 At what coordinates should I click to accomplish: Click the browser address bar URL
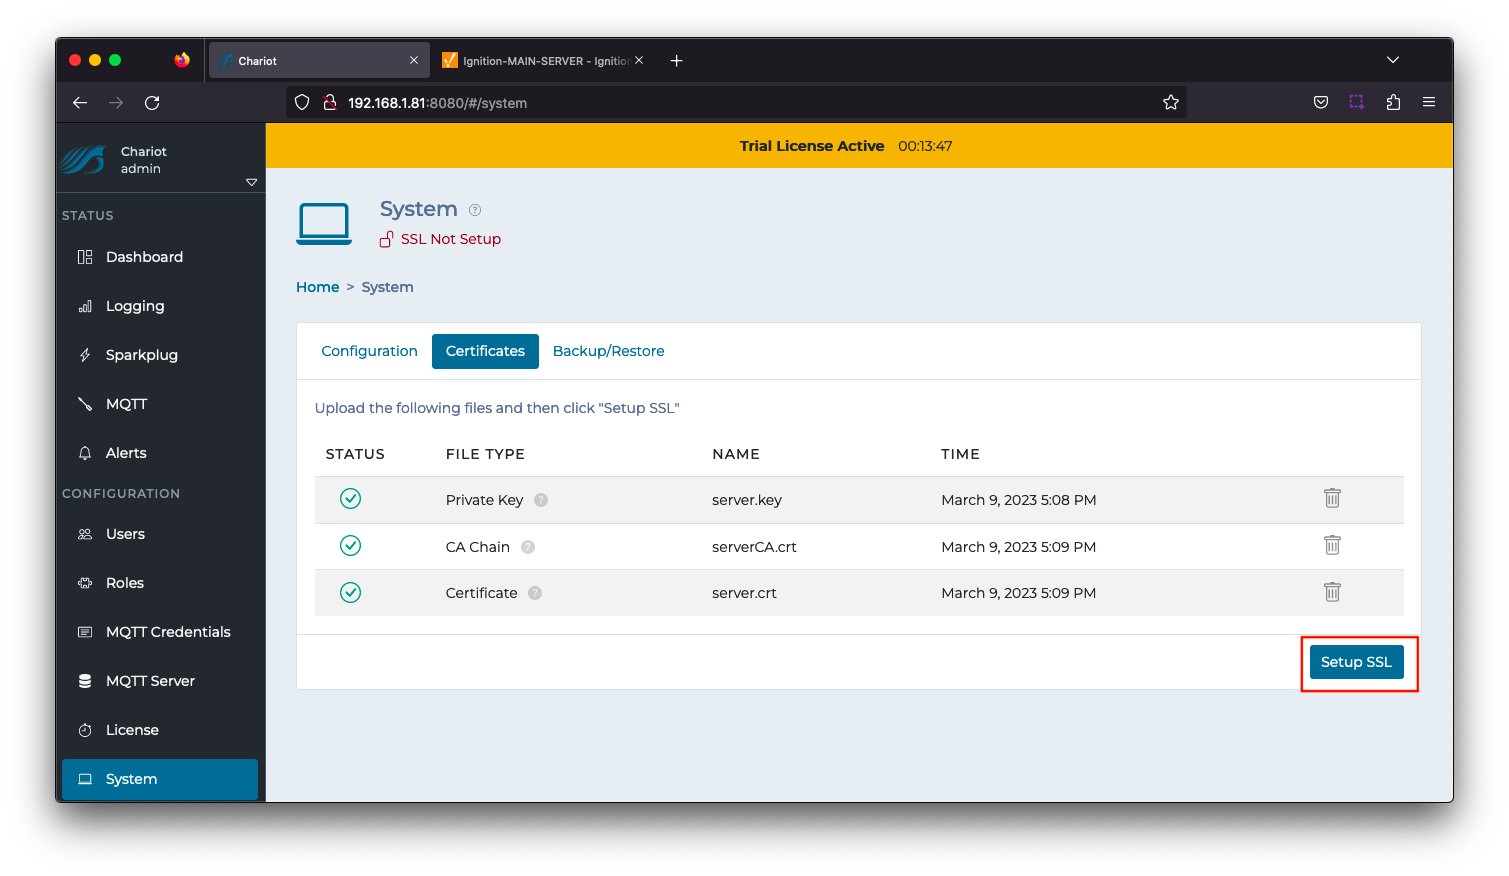(x=437, y=103)
